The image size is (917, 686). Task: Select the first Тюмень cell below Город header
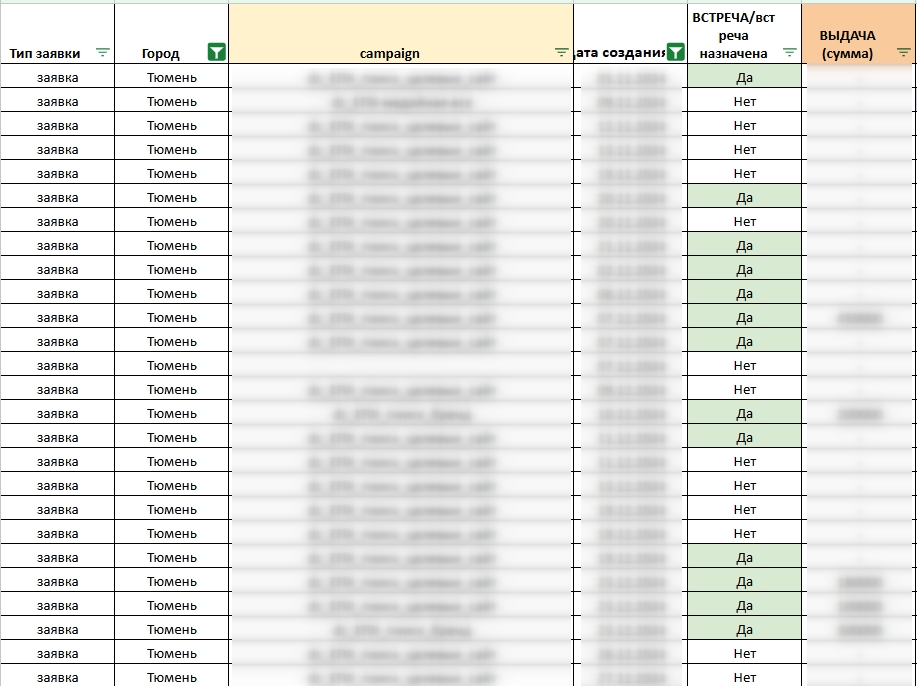pos(172,77)
